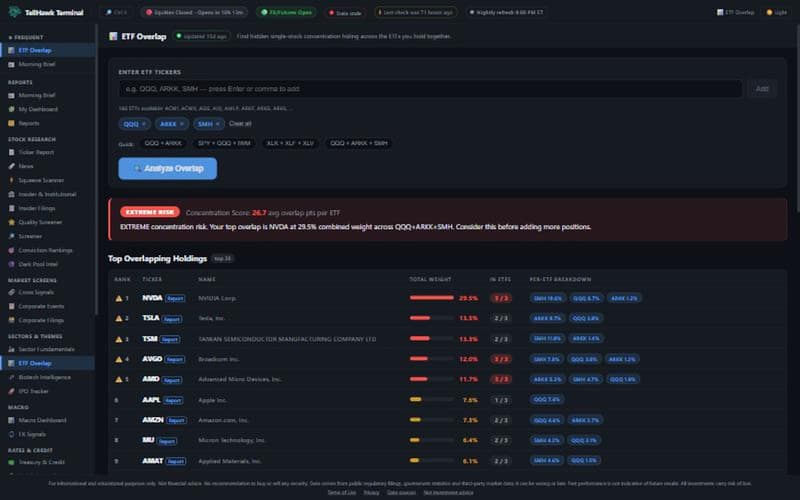
Task: Click the NVDA row warning icon
Action: pos(119,298)
